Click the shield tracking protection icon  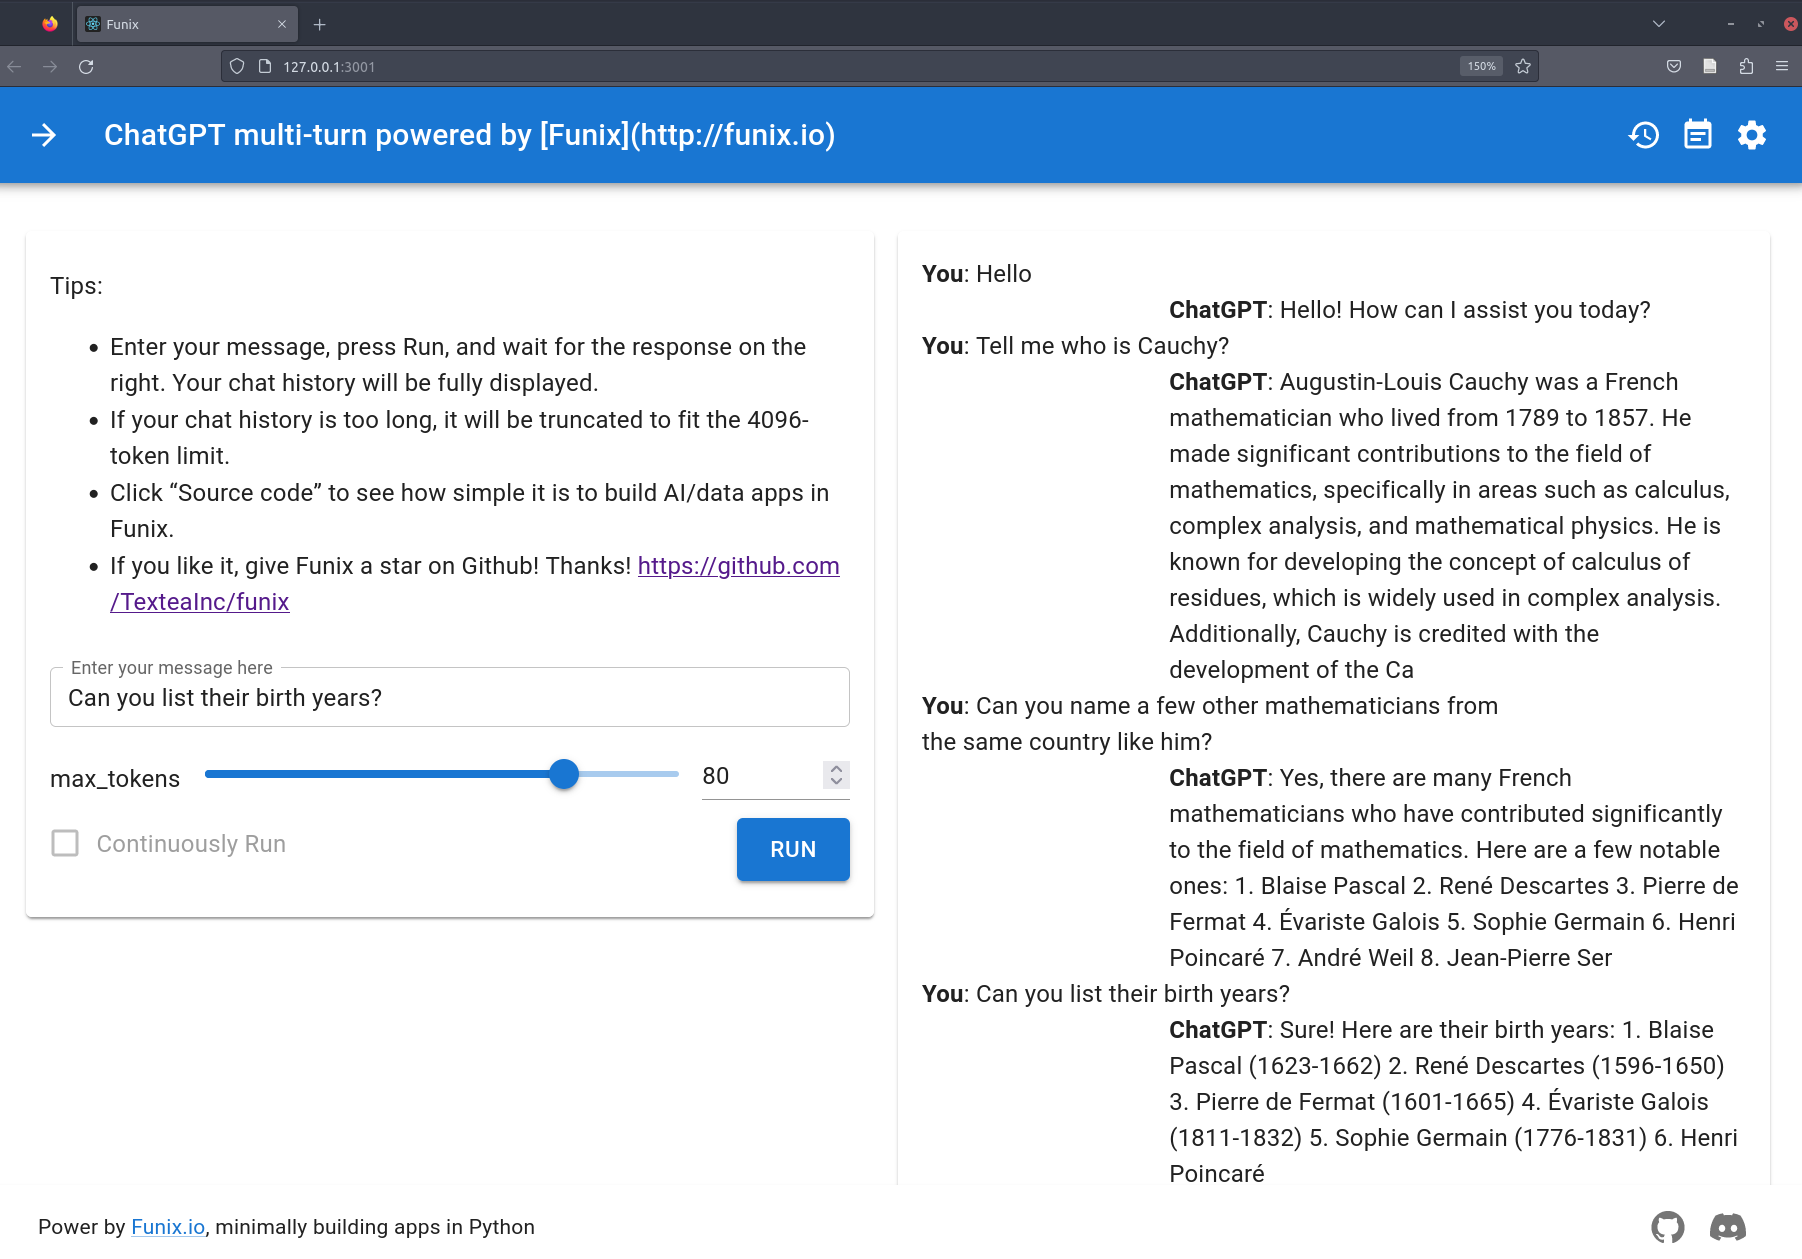[x=237, y=67]
